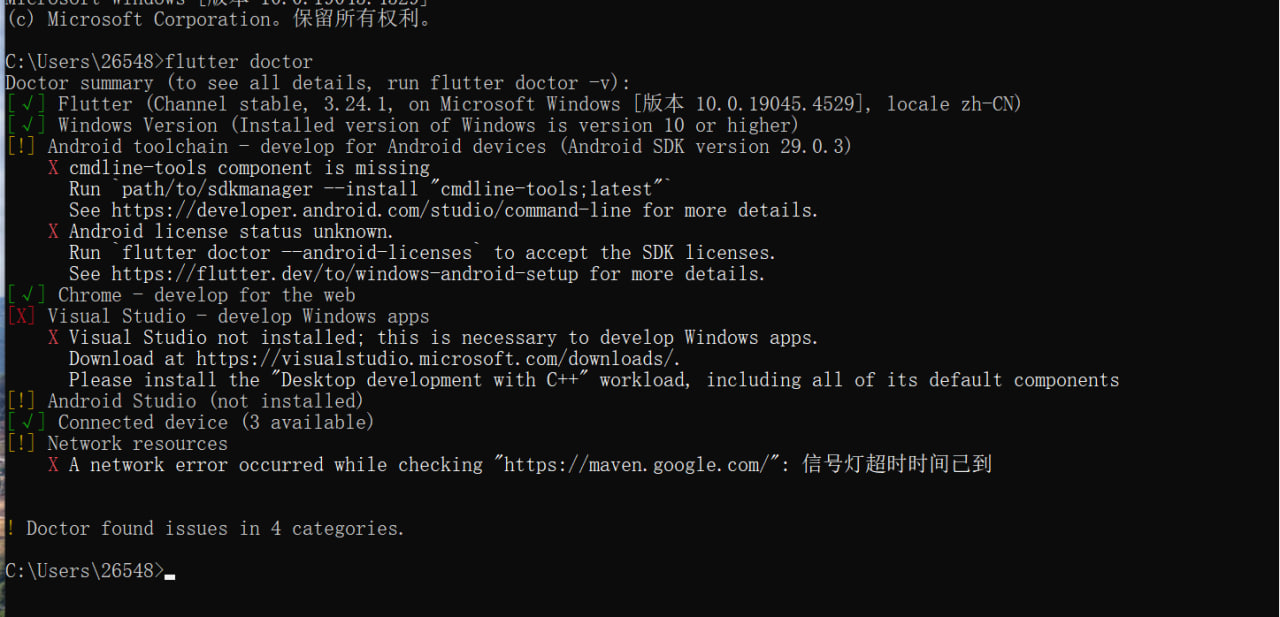Click the typed flutter doctor command text
This screenshot has height=617, width=1280.
point(239,62)
